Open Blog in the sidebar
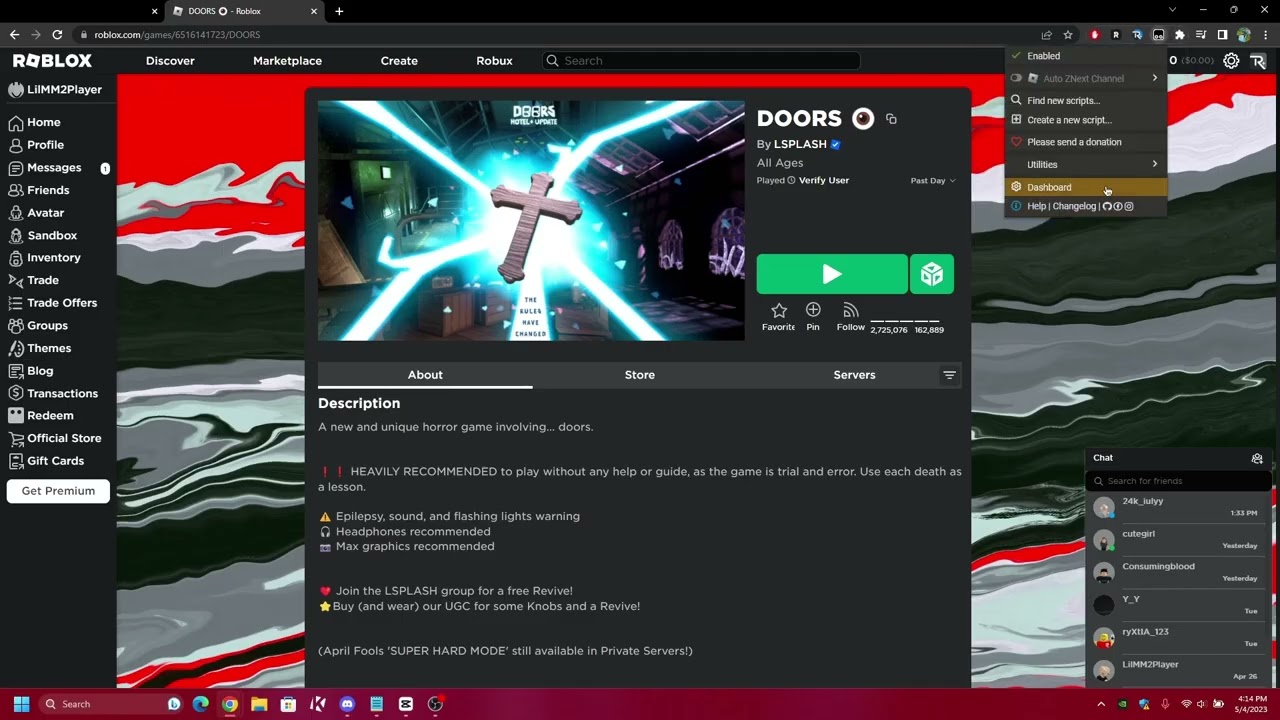 tap(31, 371)
